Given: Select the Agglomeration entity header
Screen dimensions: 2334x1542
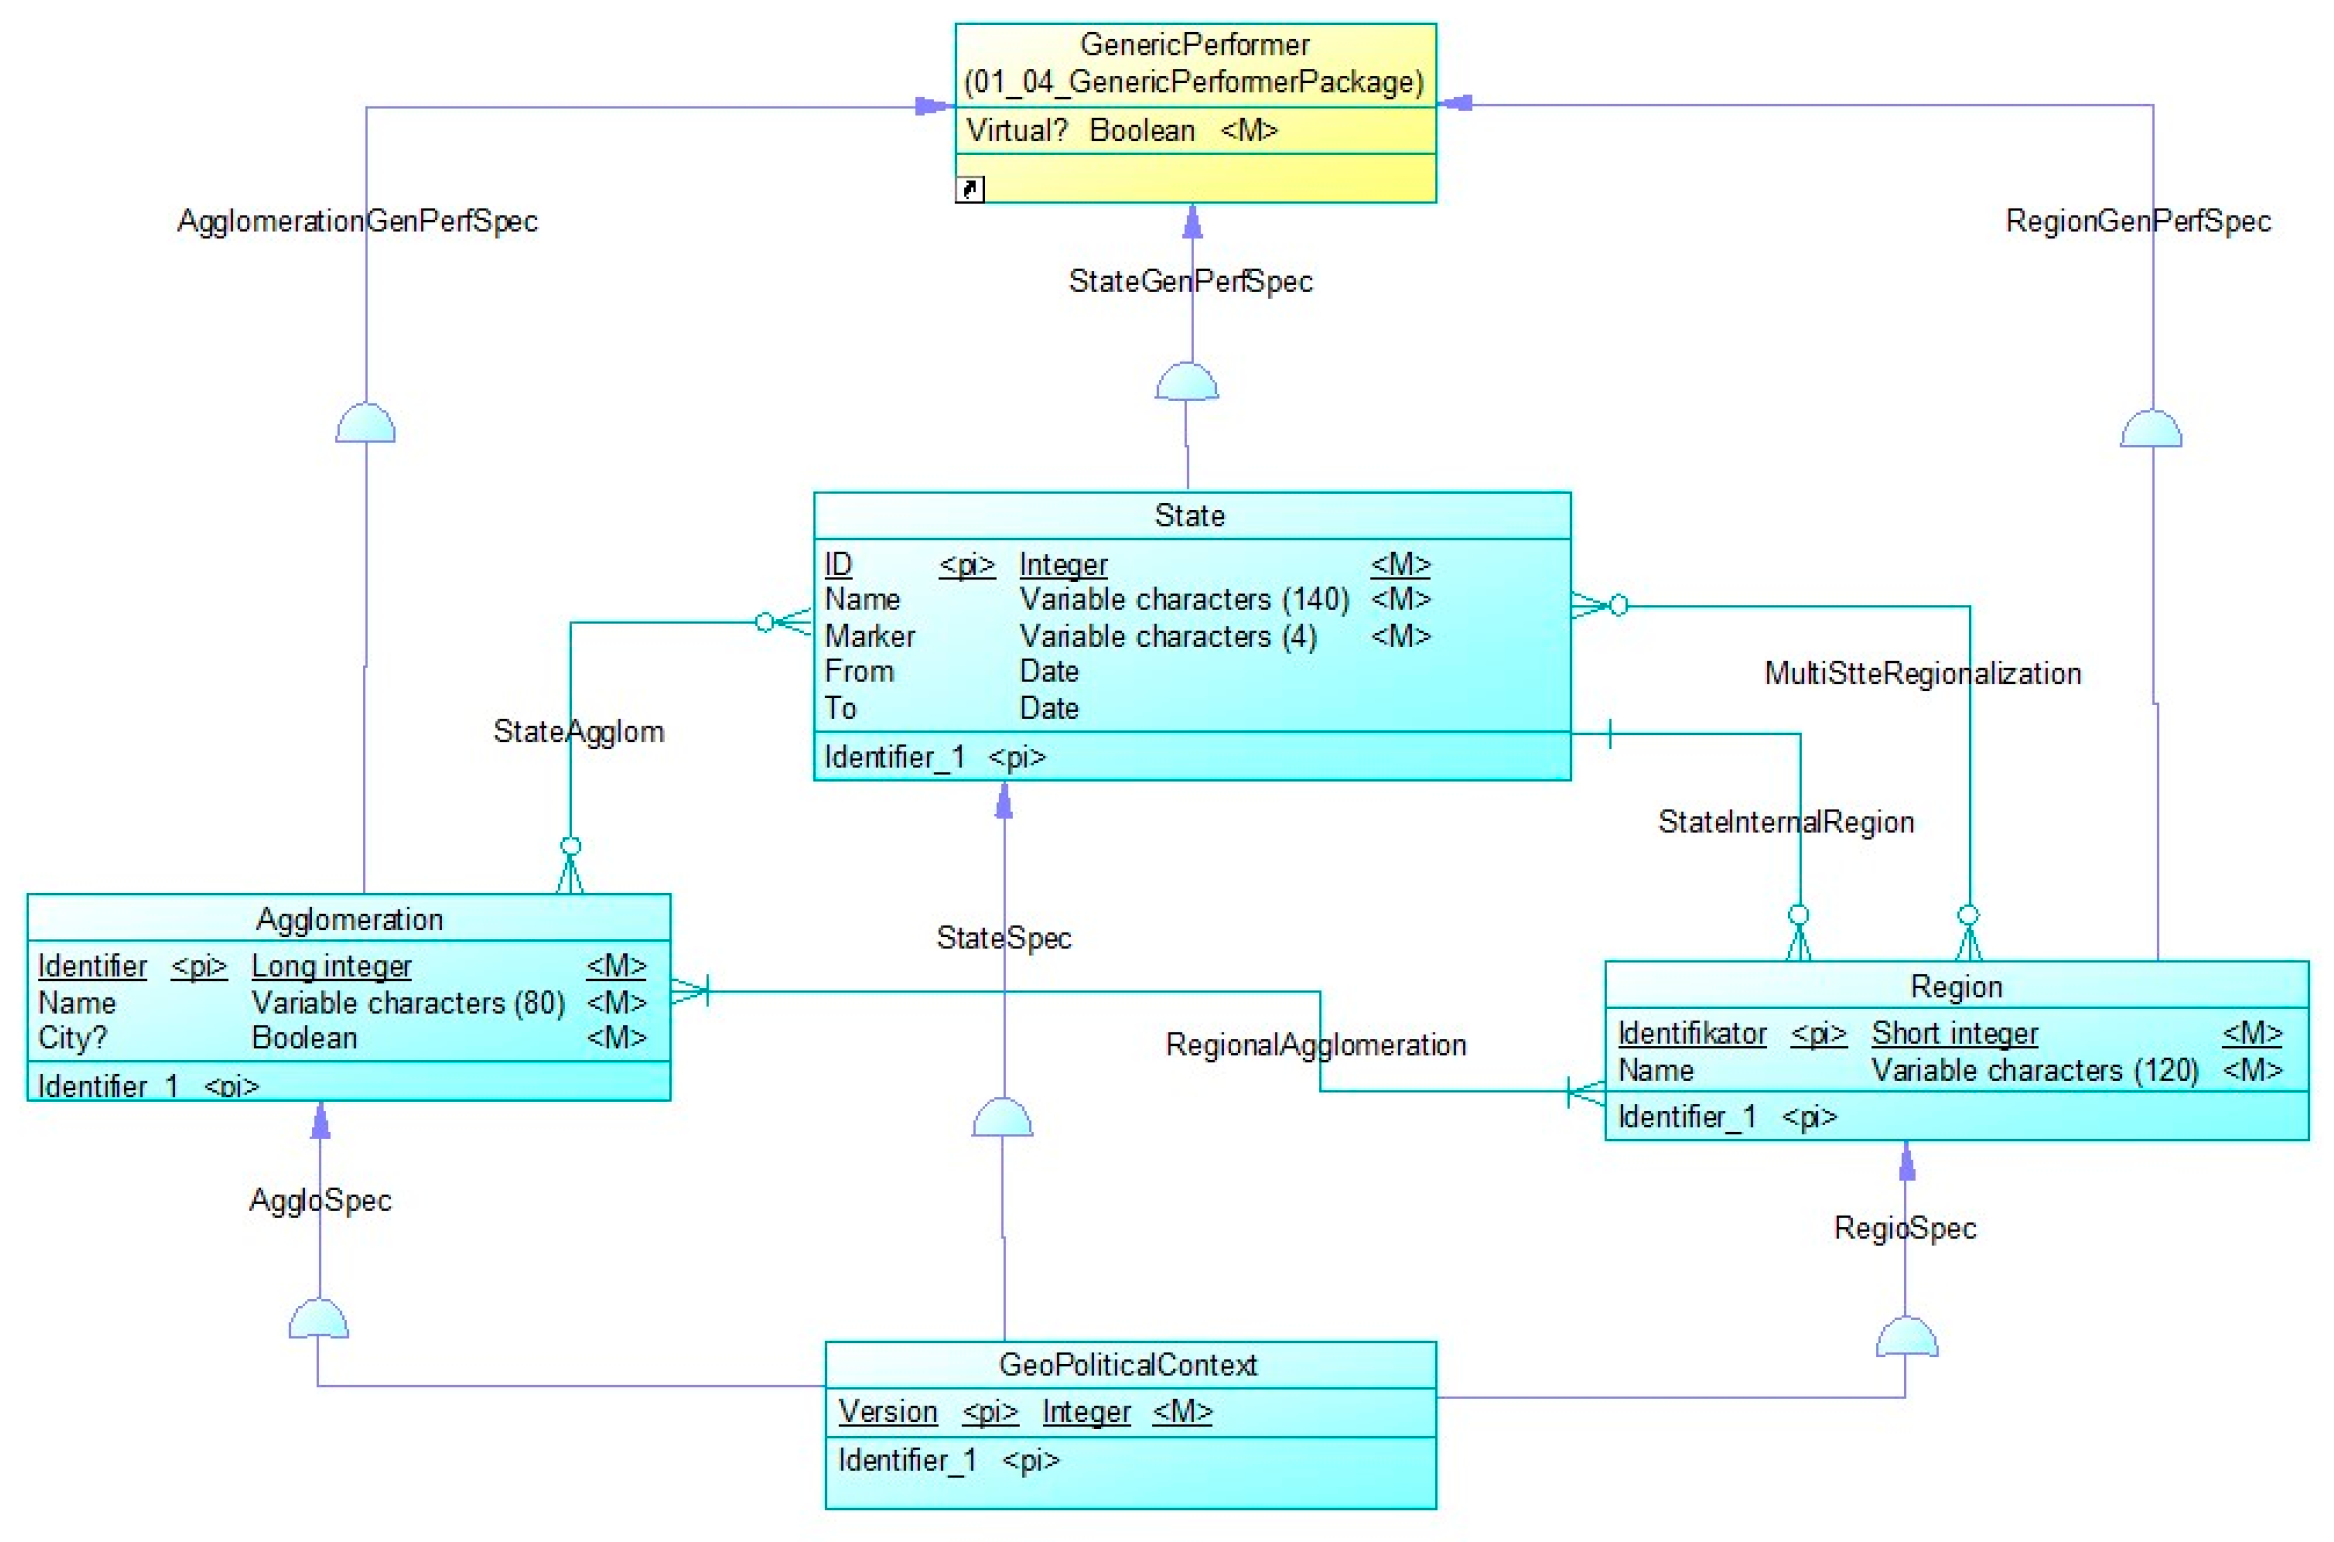Looking at the screenshot, I should click(349, 919).
